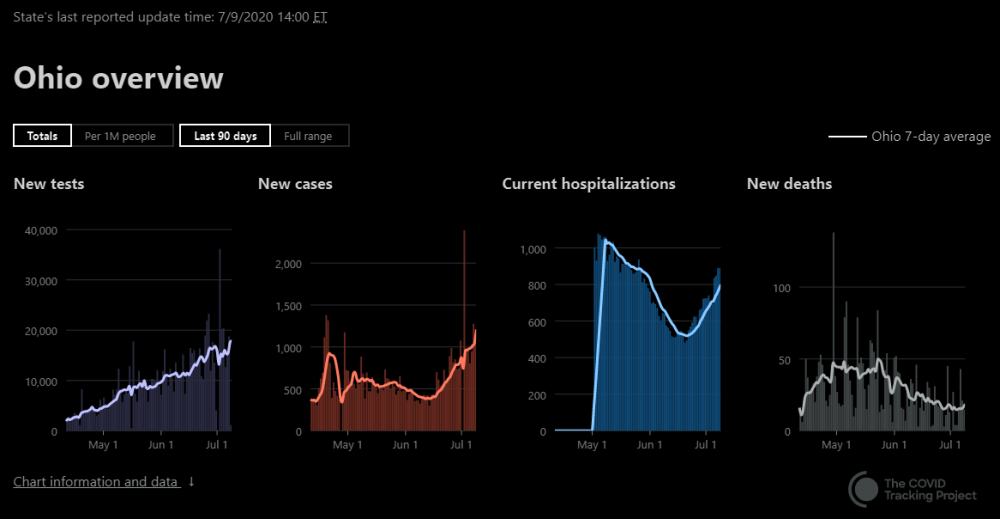The height and width of the screenshot is (519, 1000).
Task: Click the white legend line for 7-day average
Action: [847, 136]
